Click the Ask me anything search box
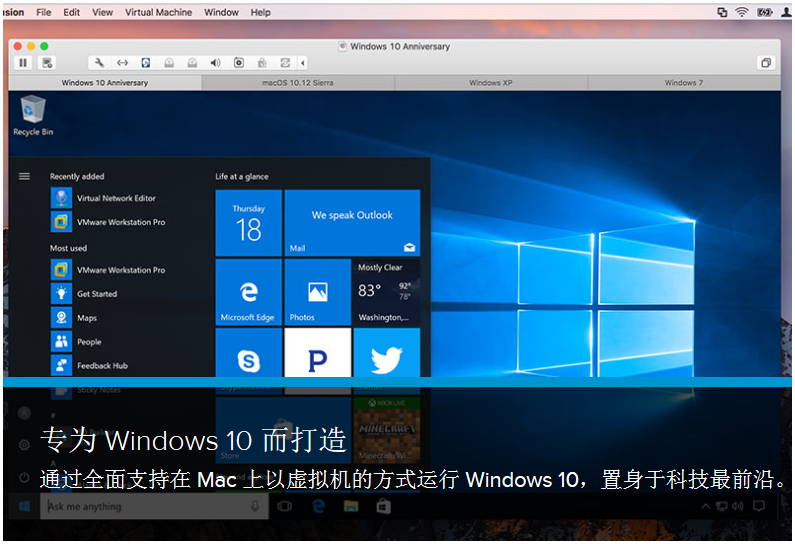The image size is (795, 544). (154, 506)
